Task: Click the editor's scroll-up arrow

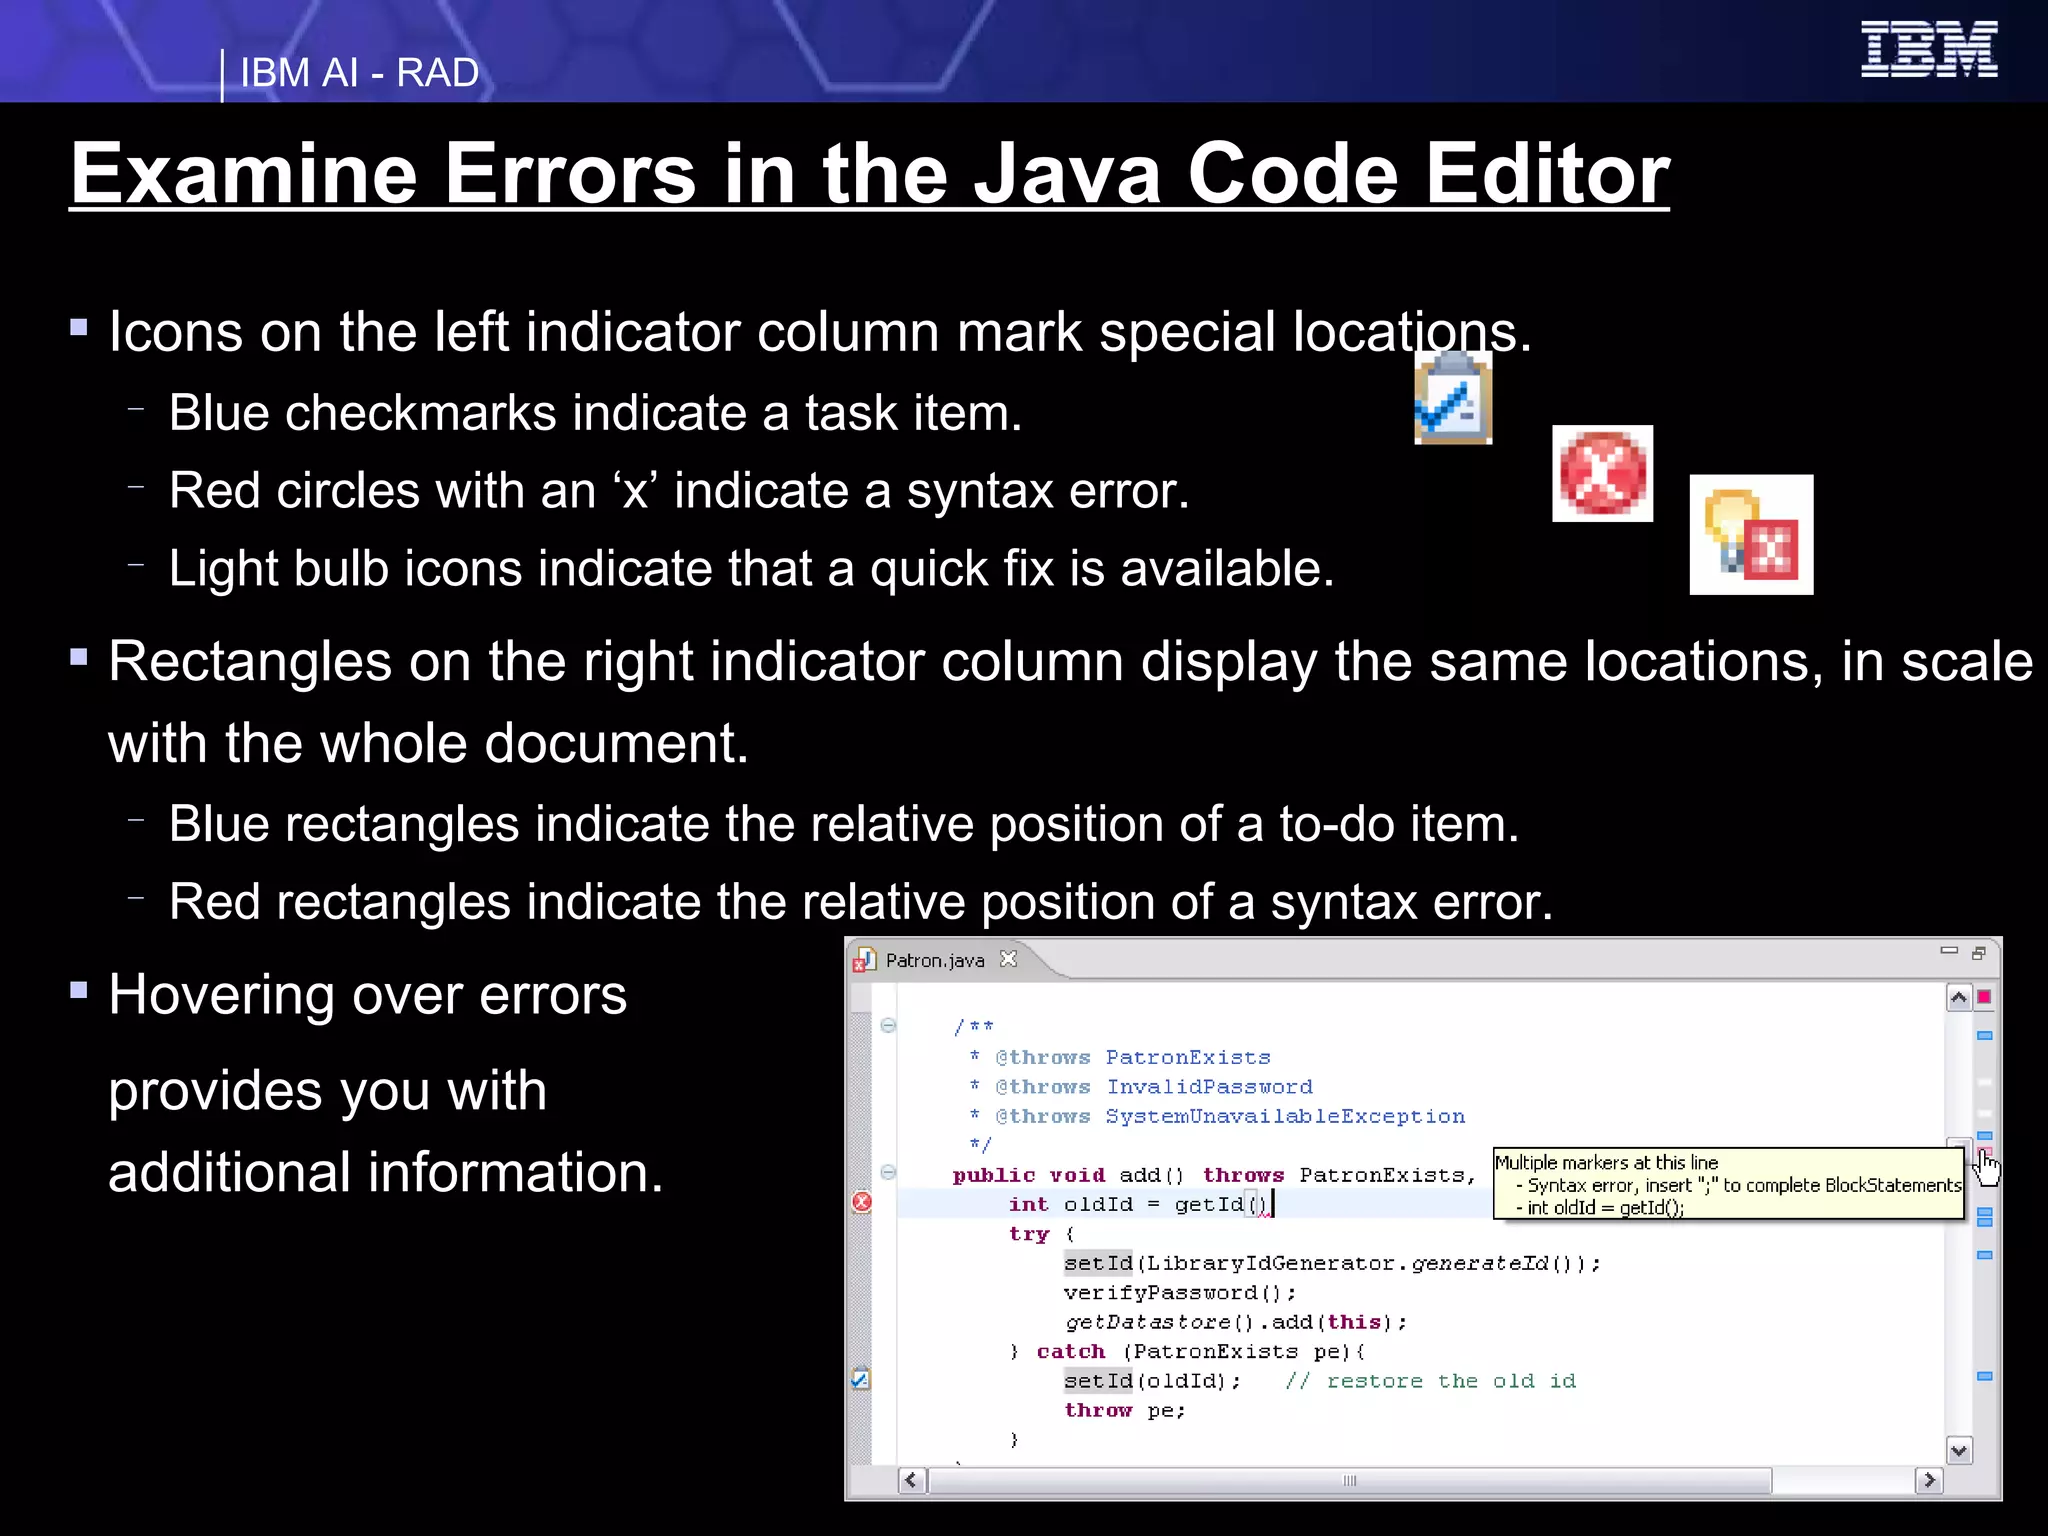Action: point(1958,997)
